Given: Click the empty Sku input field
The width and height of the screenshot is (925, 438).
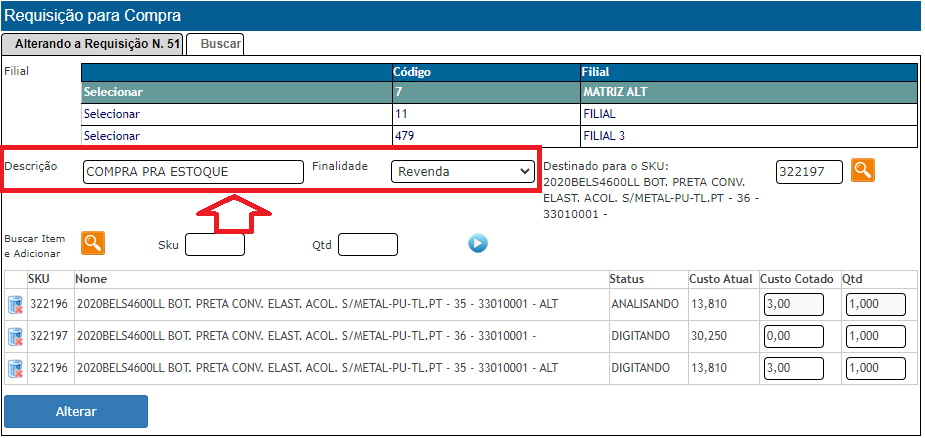Looking at the screenshot, I should coord(215,244).
